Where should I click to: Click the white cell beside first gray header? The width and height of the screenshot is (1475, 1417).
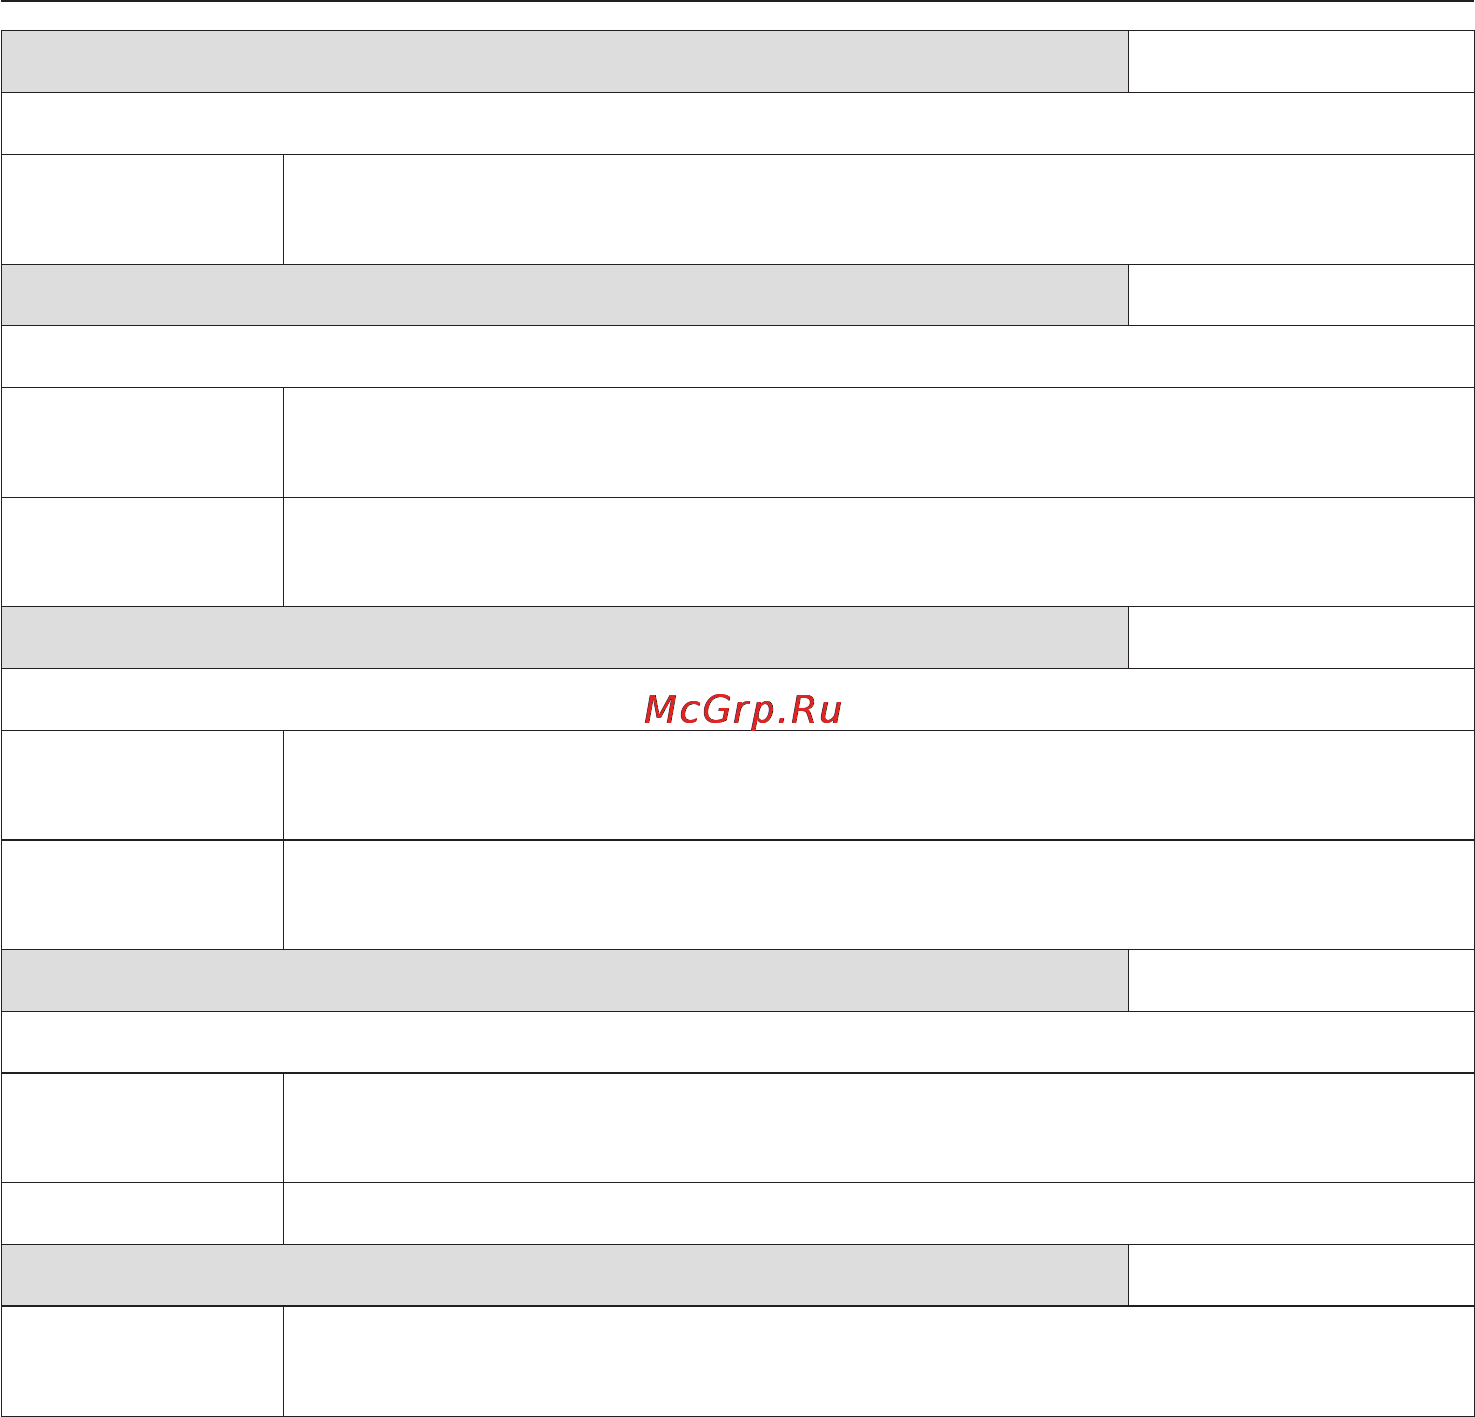(1301, 61)
